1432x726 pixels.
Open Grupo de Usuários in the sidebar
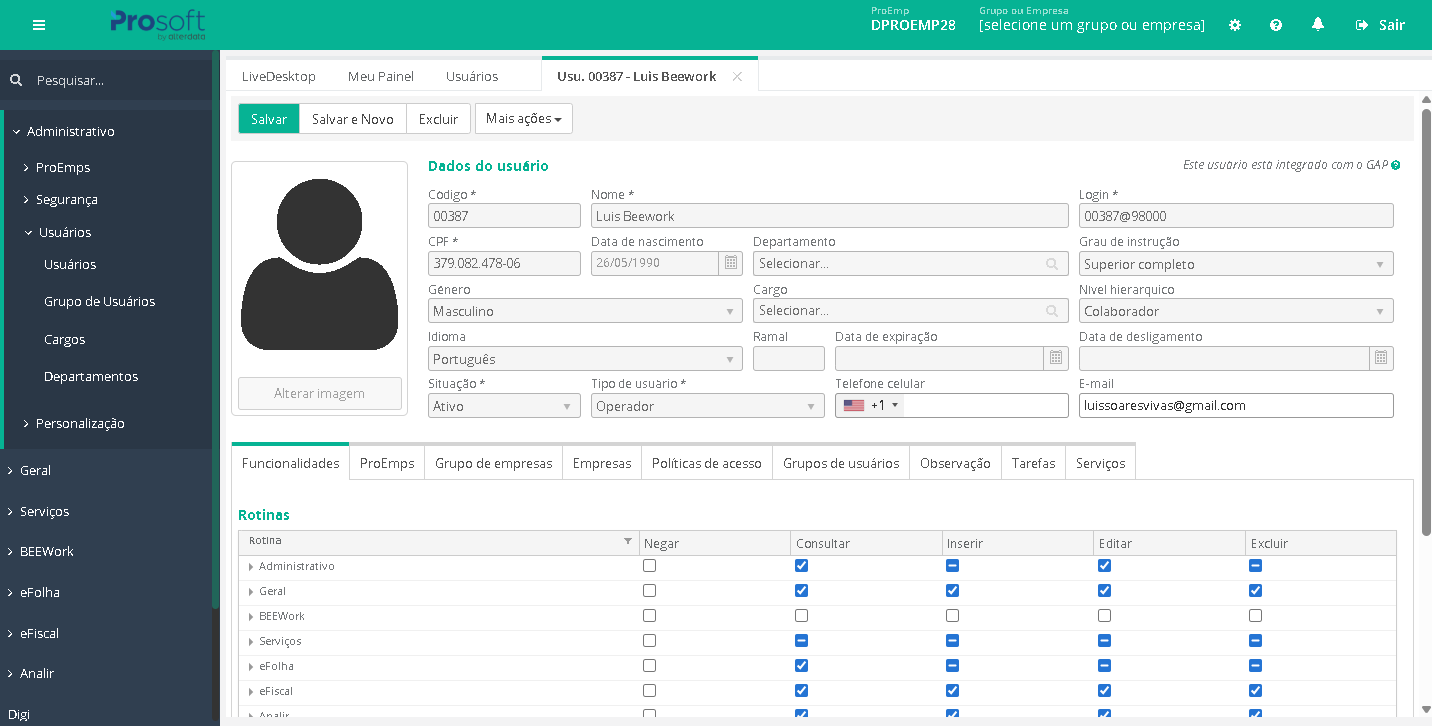tap(99, 301)
